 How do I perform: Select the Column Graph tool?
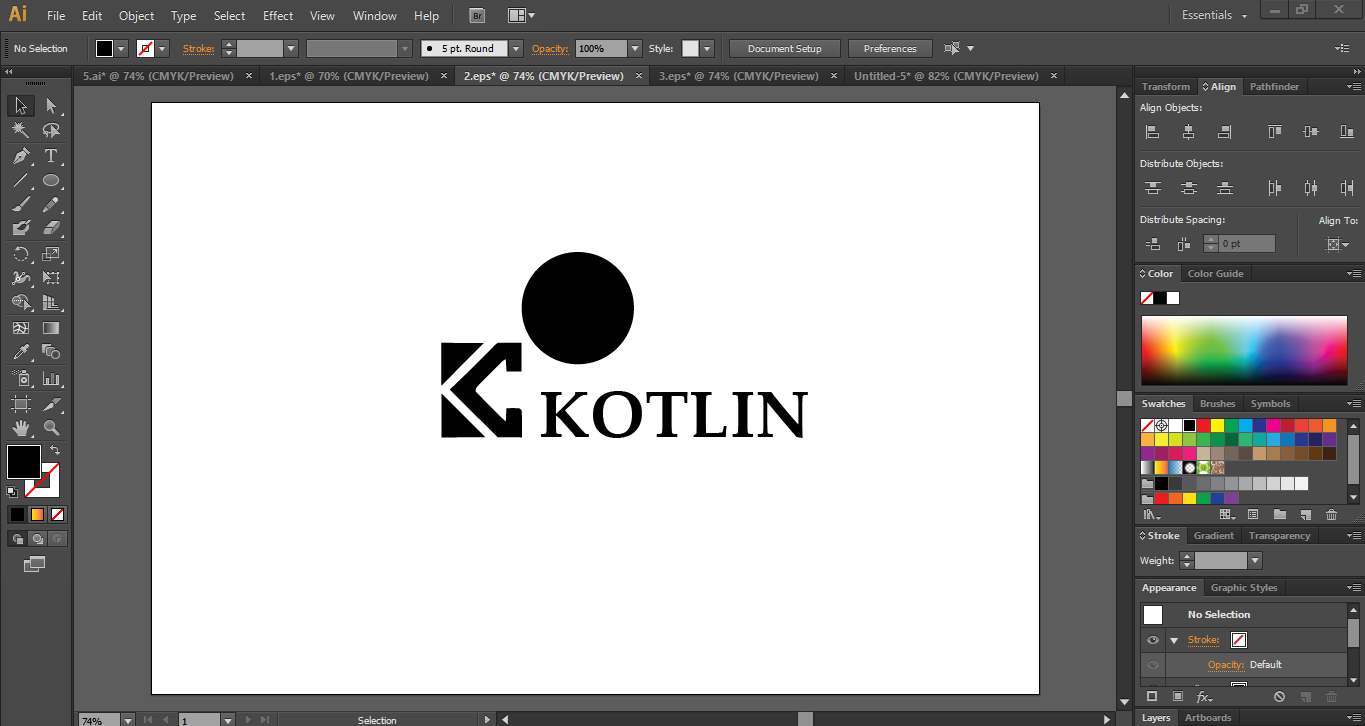[51, 378]
